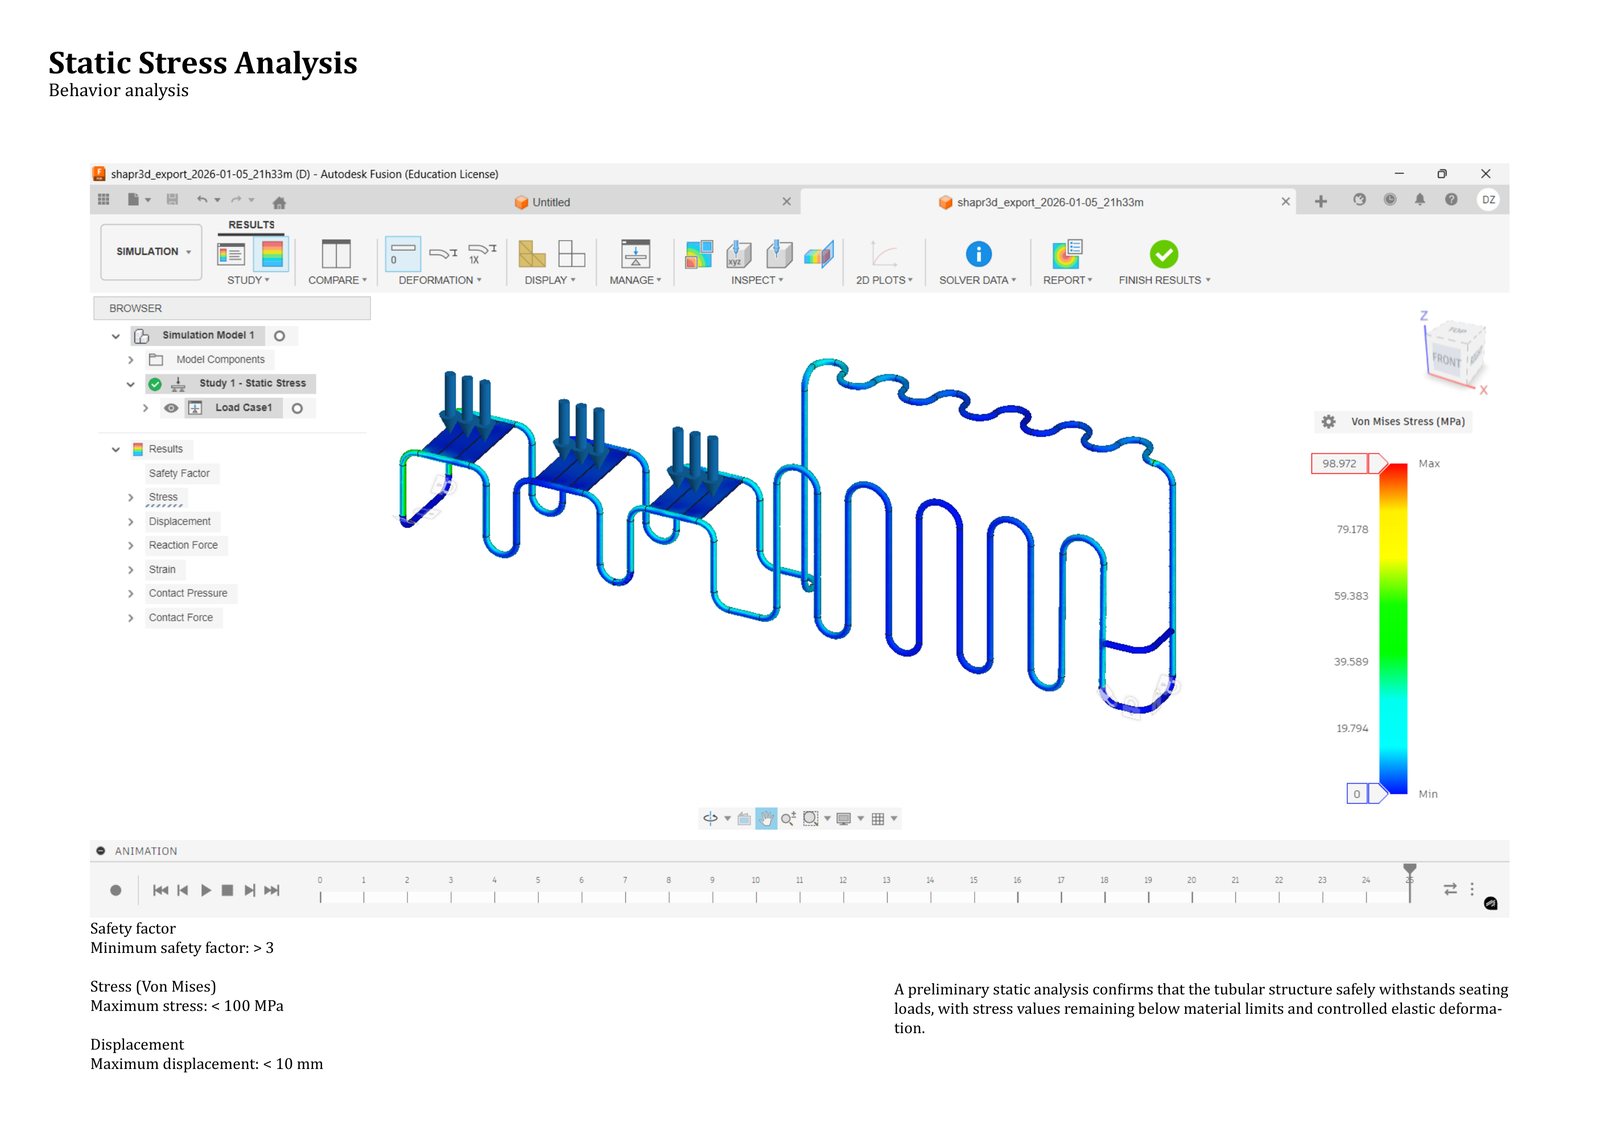Select the RESULTS ribbon tab
Viewport: 1600px width, 1131px height.
tap(251, 225)
